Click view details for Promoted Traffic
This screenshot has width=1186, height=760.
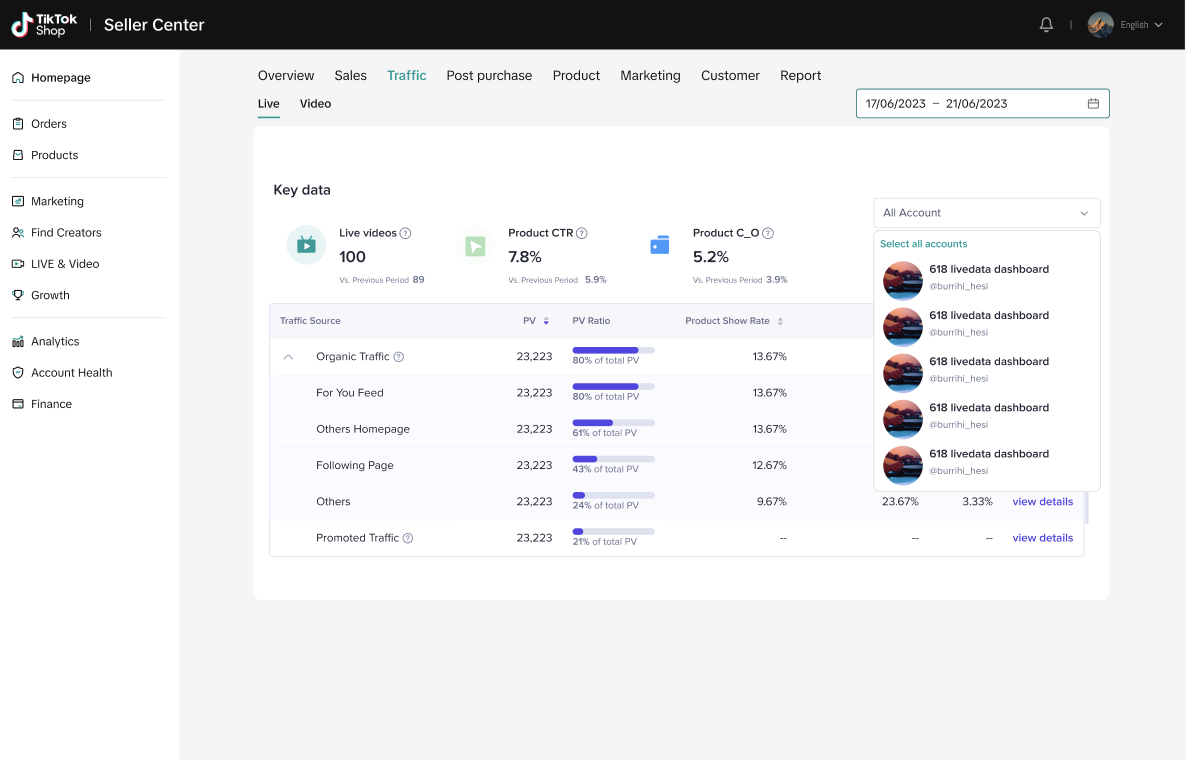tap(1042, 538)
